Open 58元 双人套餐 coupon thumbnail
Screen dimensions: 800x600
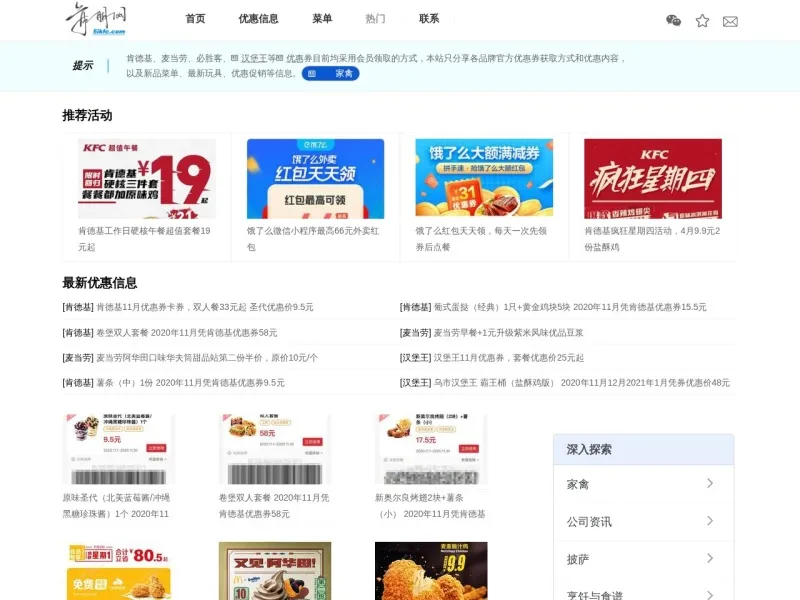tap(275, 449)
